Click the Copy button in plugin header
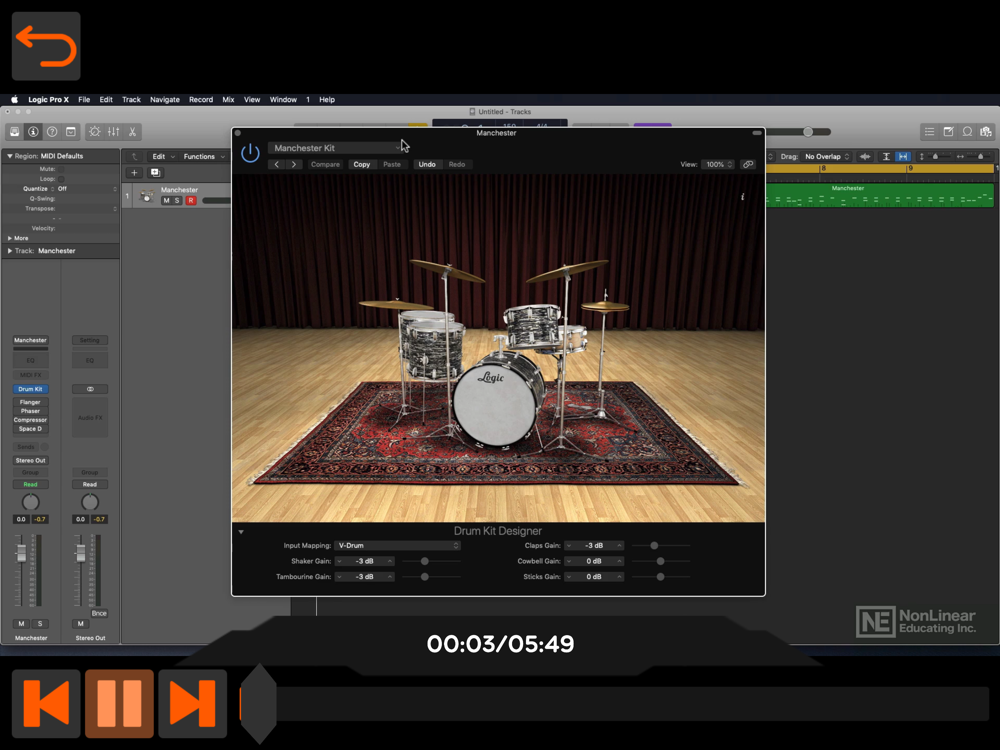The image size is (1000, 750). (362, 165)
